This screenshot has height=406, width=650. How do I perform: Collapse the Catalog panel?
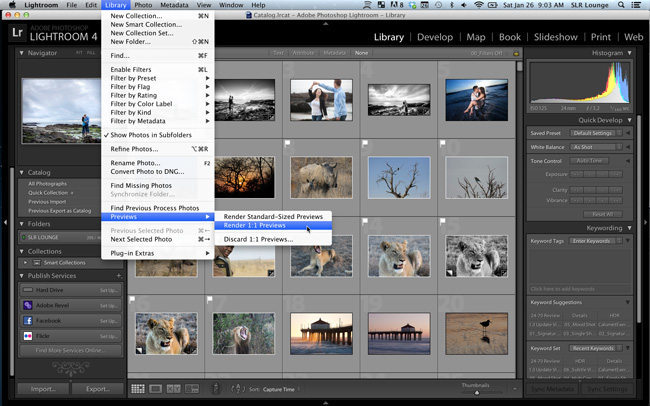(x=22, y=172)
